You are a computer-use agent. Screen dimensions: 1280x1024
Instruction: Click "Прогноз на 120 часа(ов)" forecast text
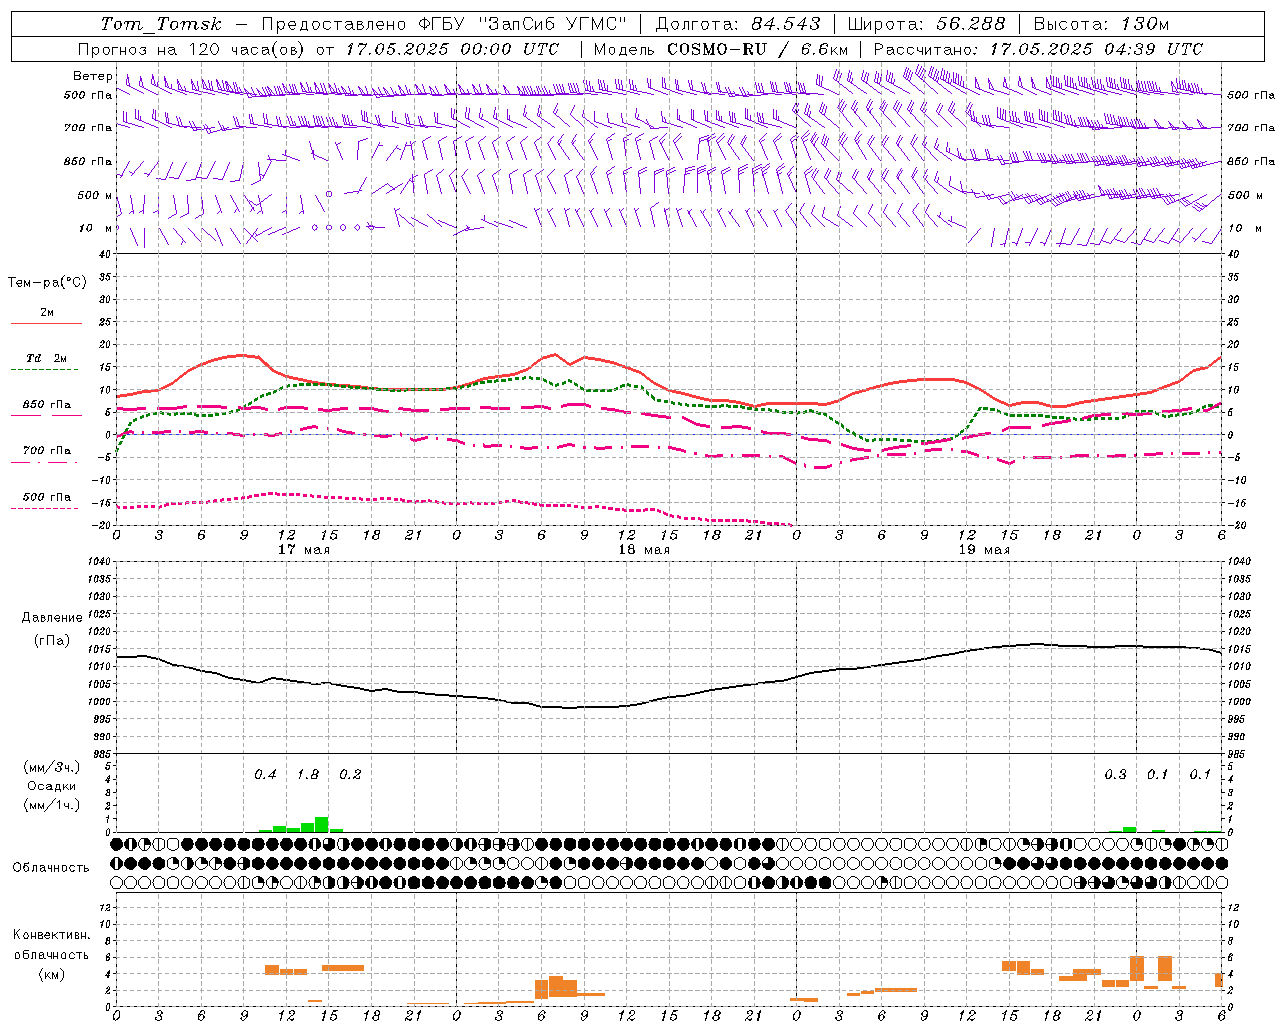(192, 49)
